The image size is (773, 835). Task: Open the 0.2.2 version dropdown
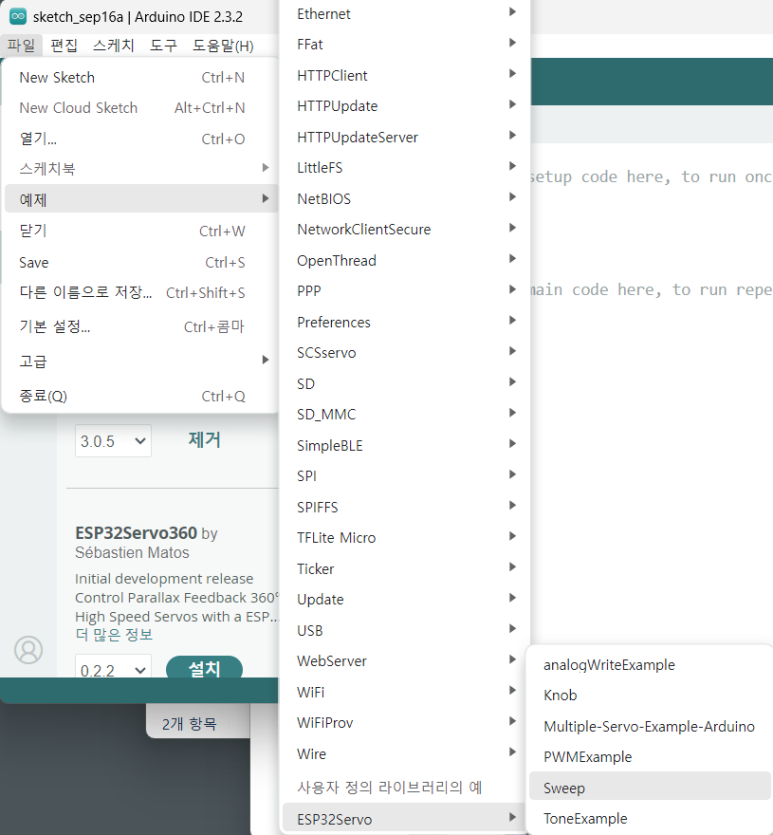point(113,667)
